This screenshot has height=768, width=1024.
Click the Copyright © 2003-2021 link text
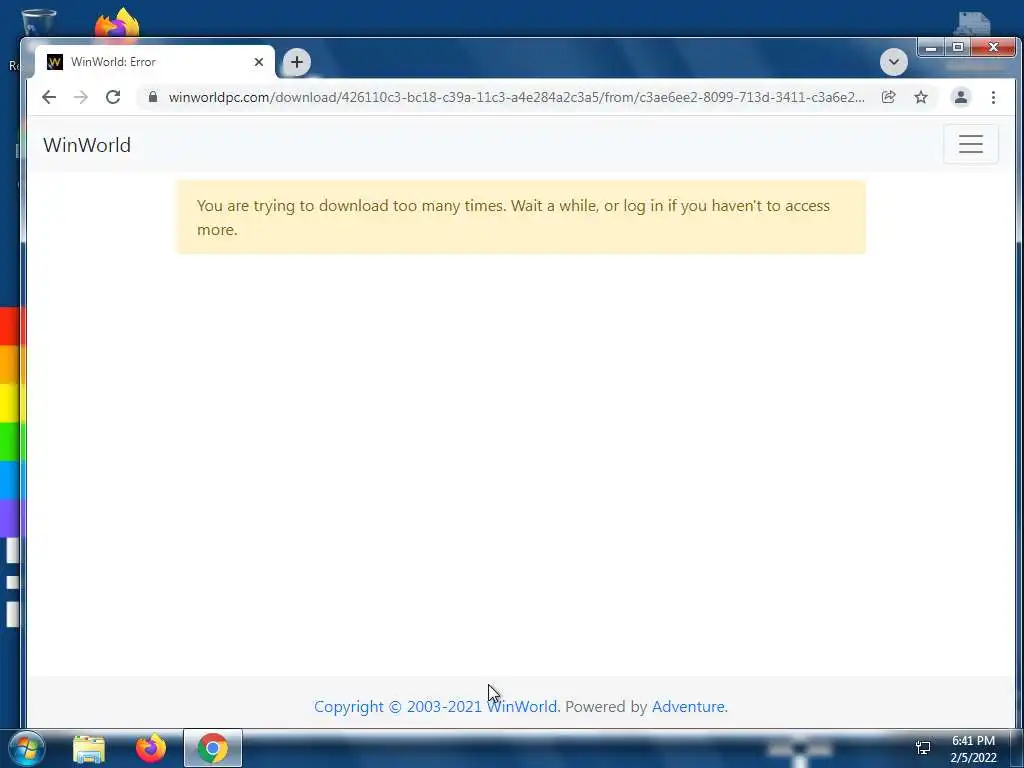coord(398,707)
